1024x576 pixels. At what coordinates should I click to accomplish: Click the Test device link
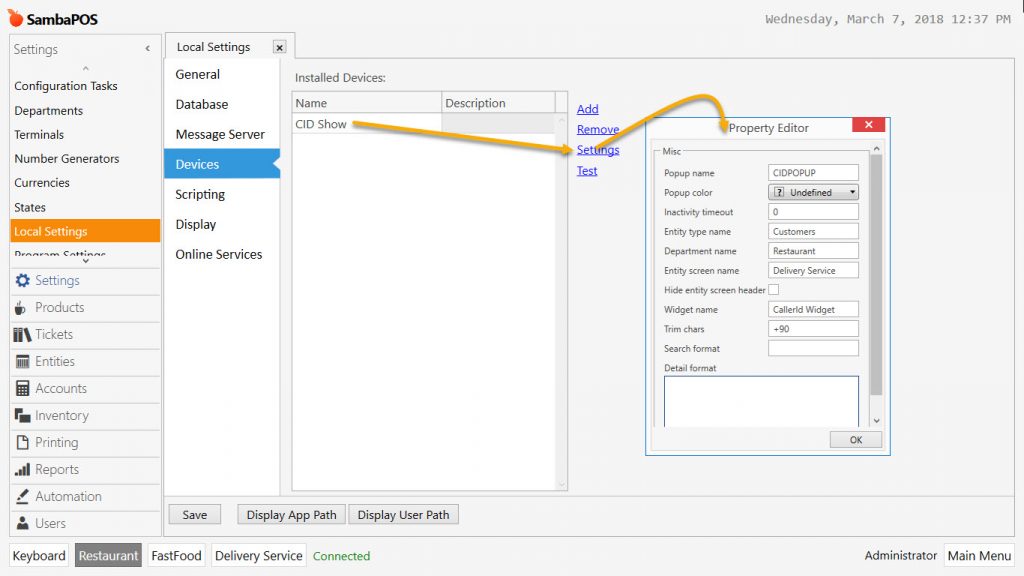586,170
